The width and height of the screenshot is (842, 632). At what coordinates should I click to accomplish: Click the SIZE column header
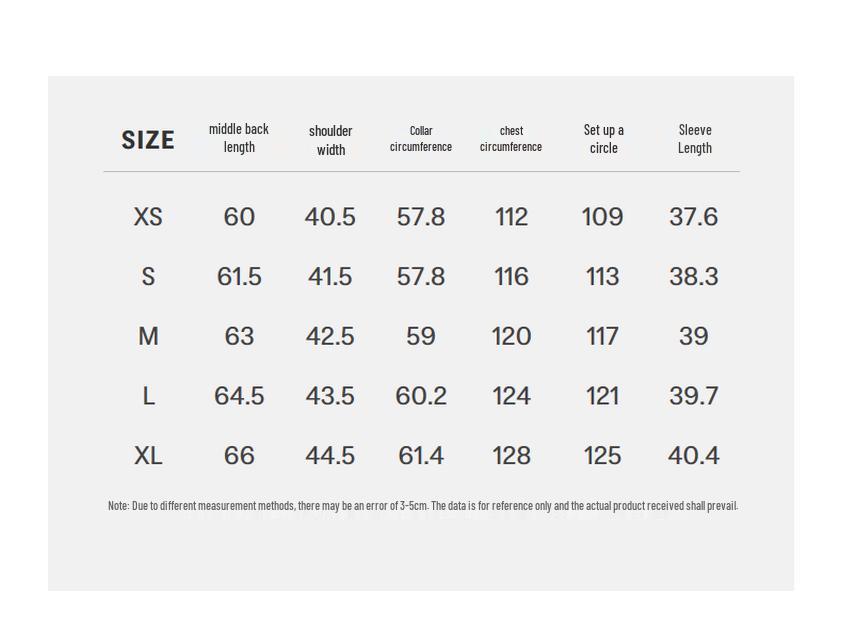(148, 140)
